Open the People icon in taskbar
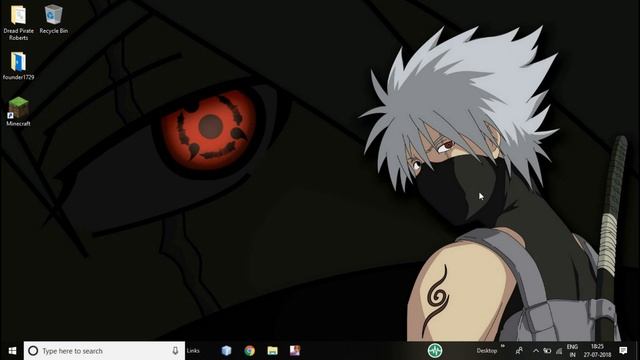640x360 pixels. pyautogui.click(x=519, y=351)
